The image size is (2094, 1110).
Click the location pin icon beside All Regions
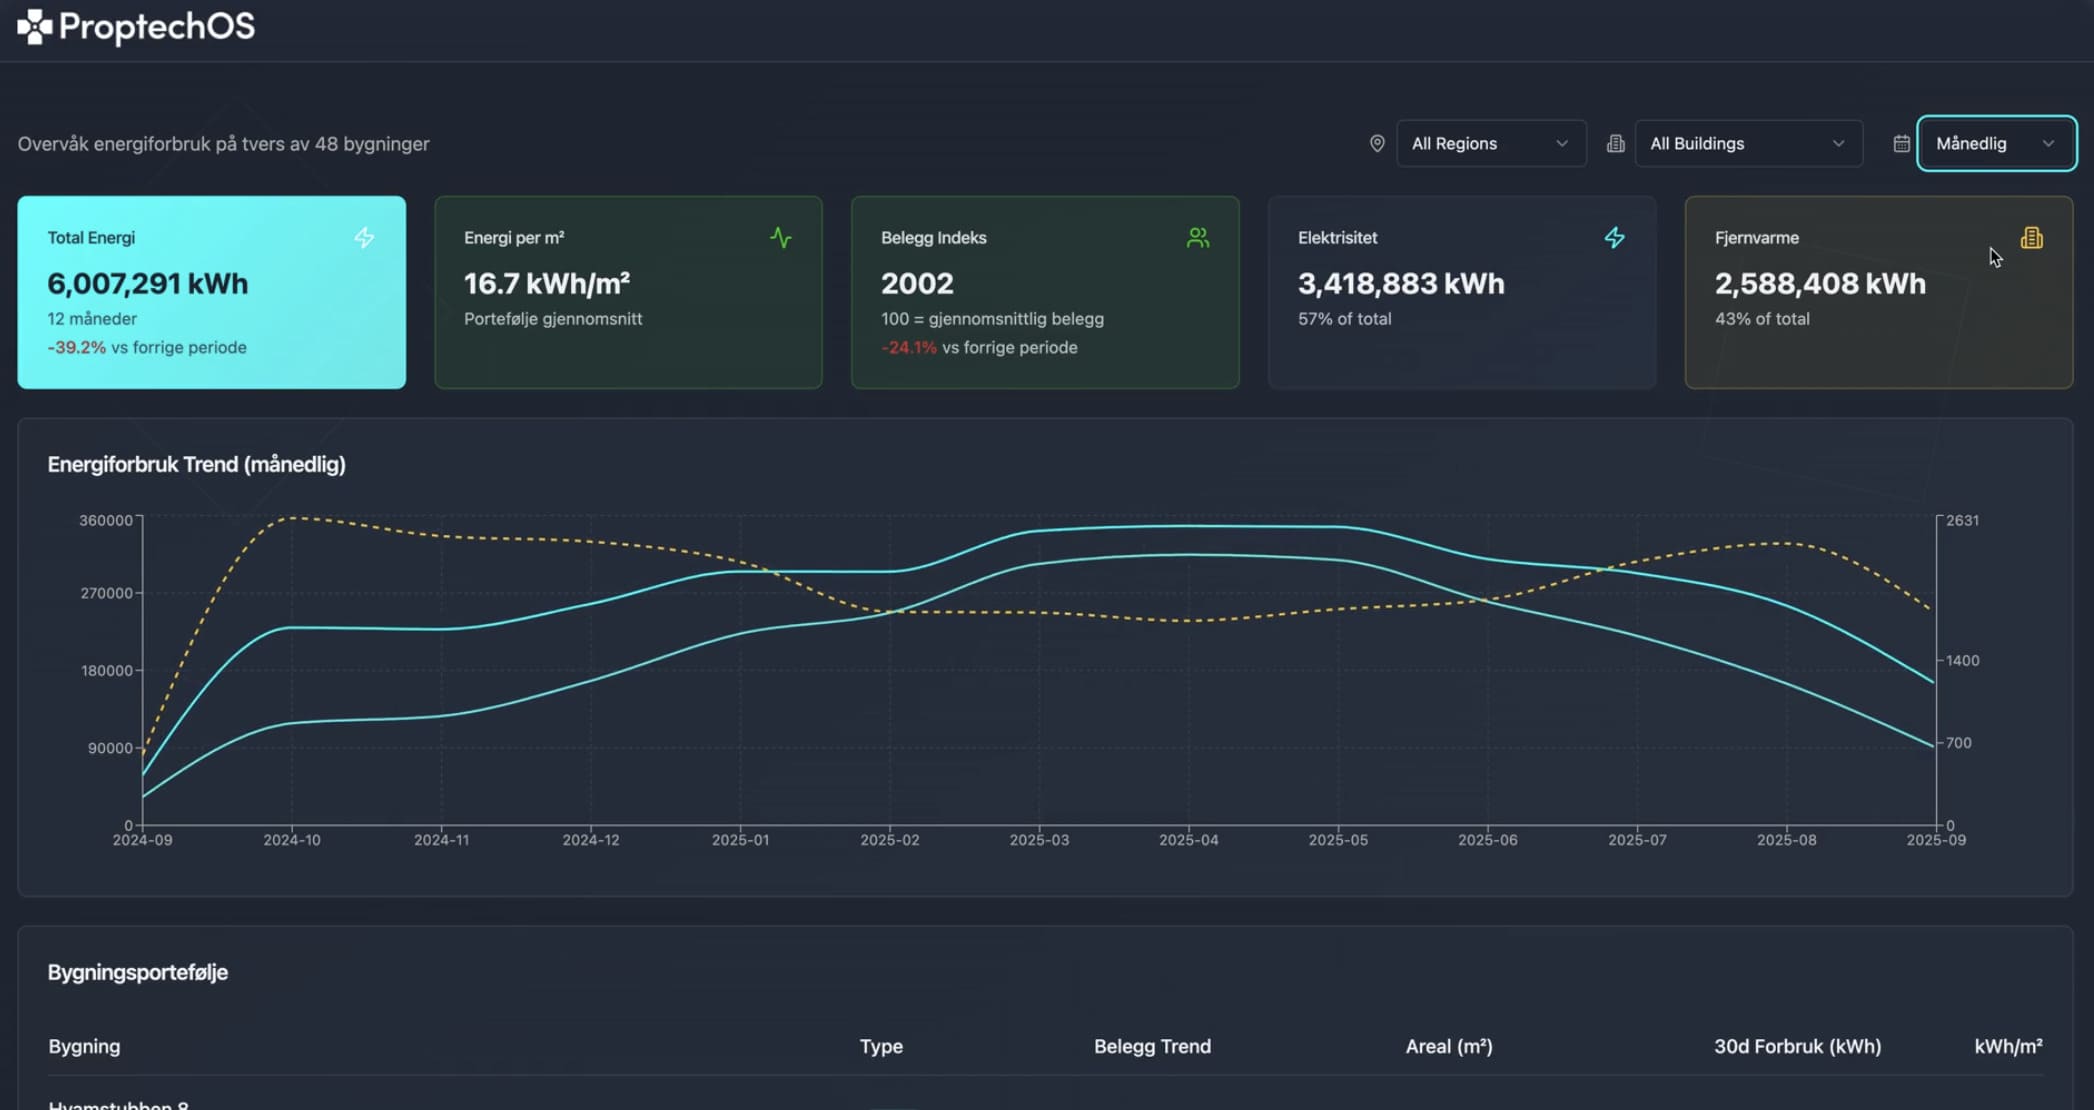pos(1377,144)
